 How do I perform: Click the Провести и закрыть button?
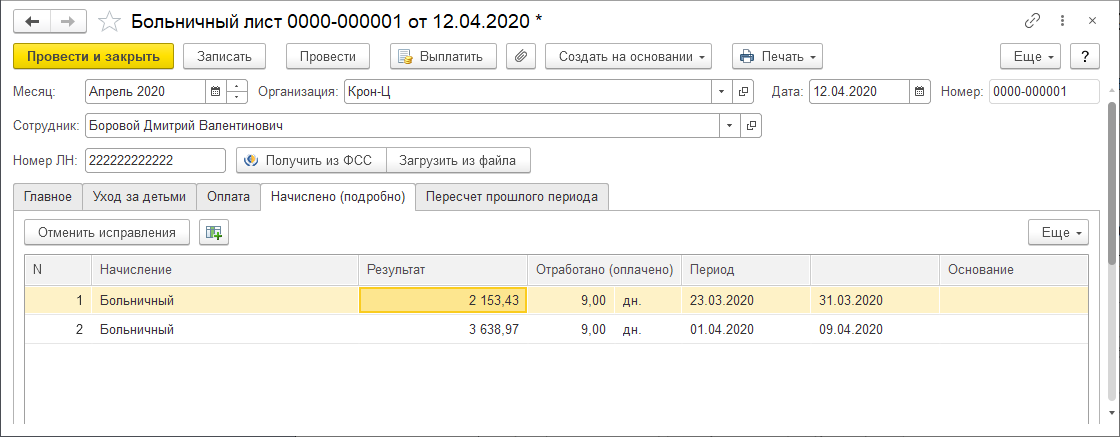point(94,57)
